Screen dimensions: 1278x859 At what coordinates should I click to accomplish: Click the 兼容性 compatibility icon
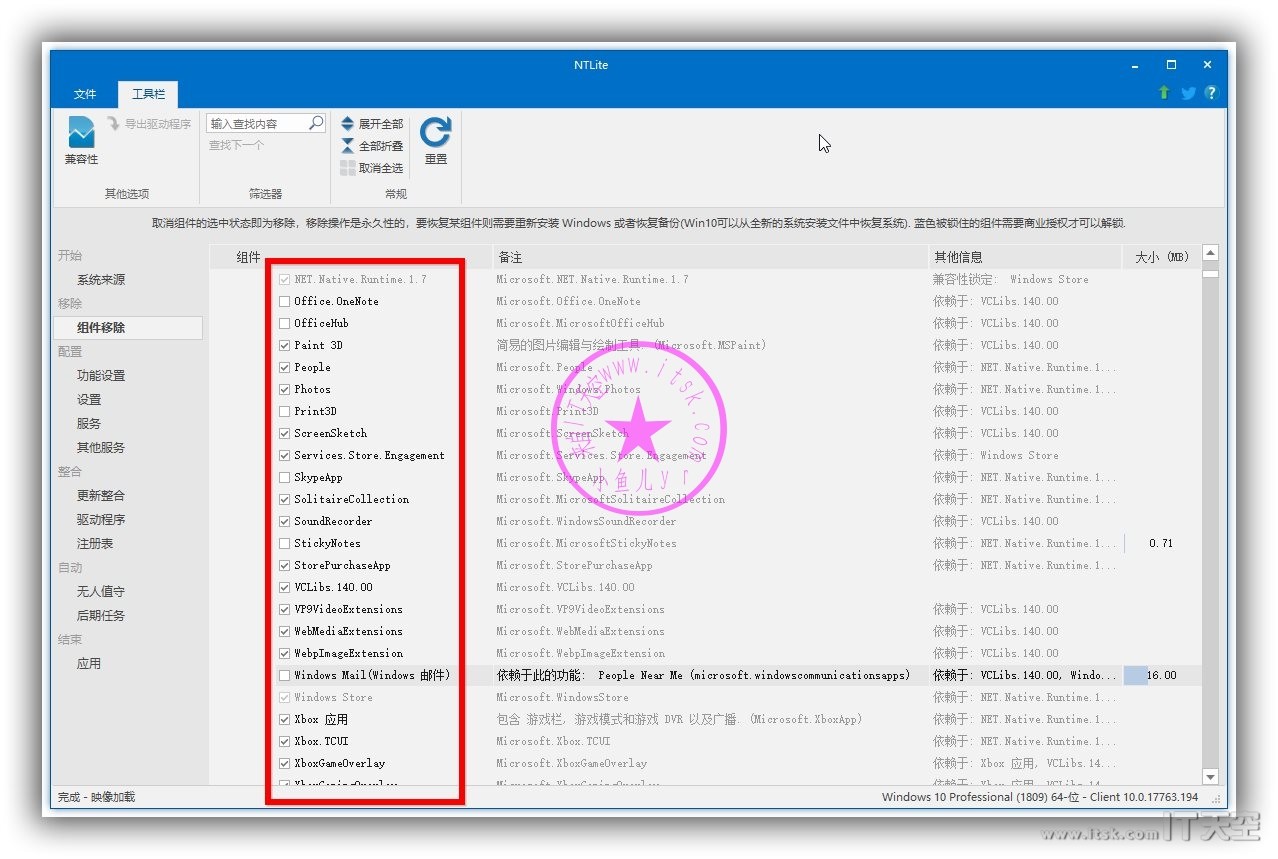click(81, 132)
